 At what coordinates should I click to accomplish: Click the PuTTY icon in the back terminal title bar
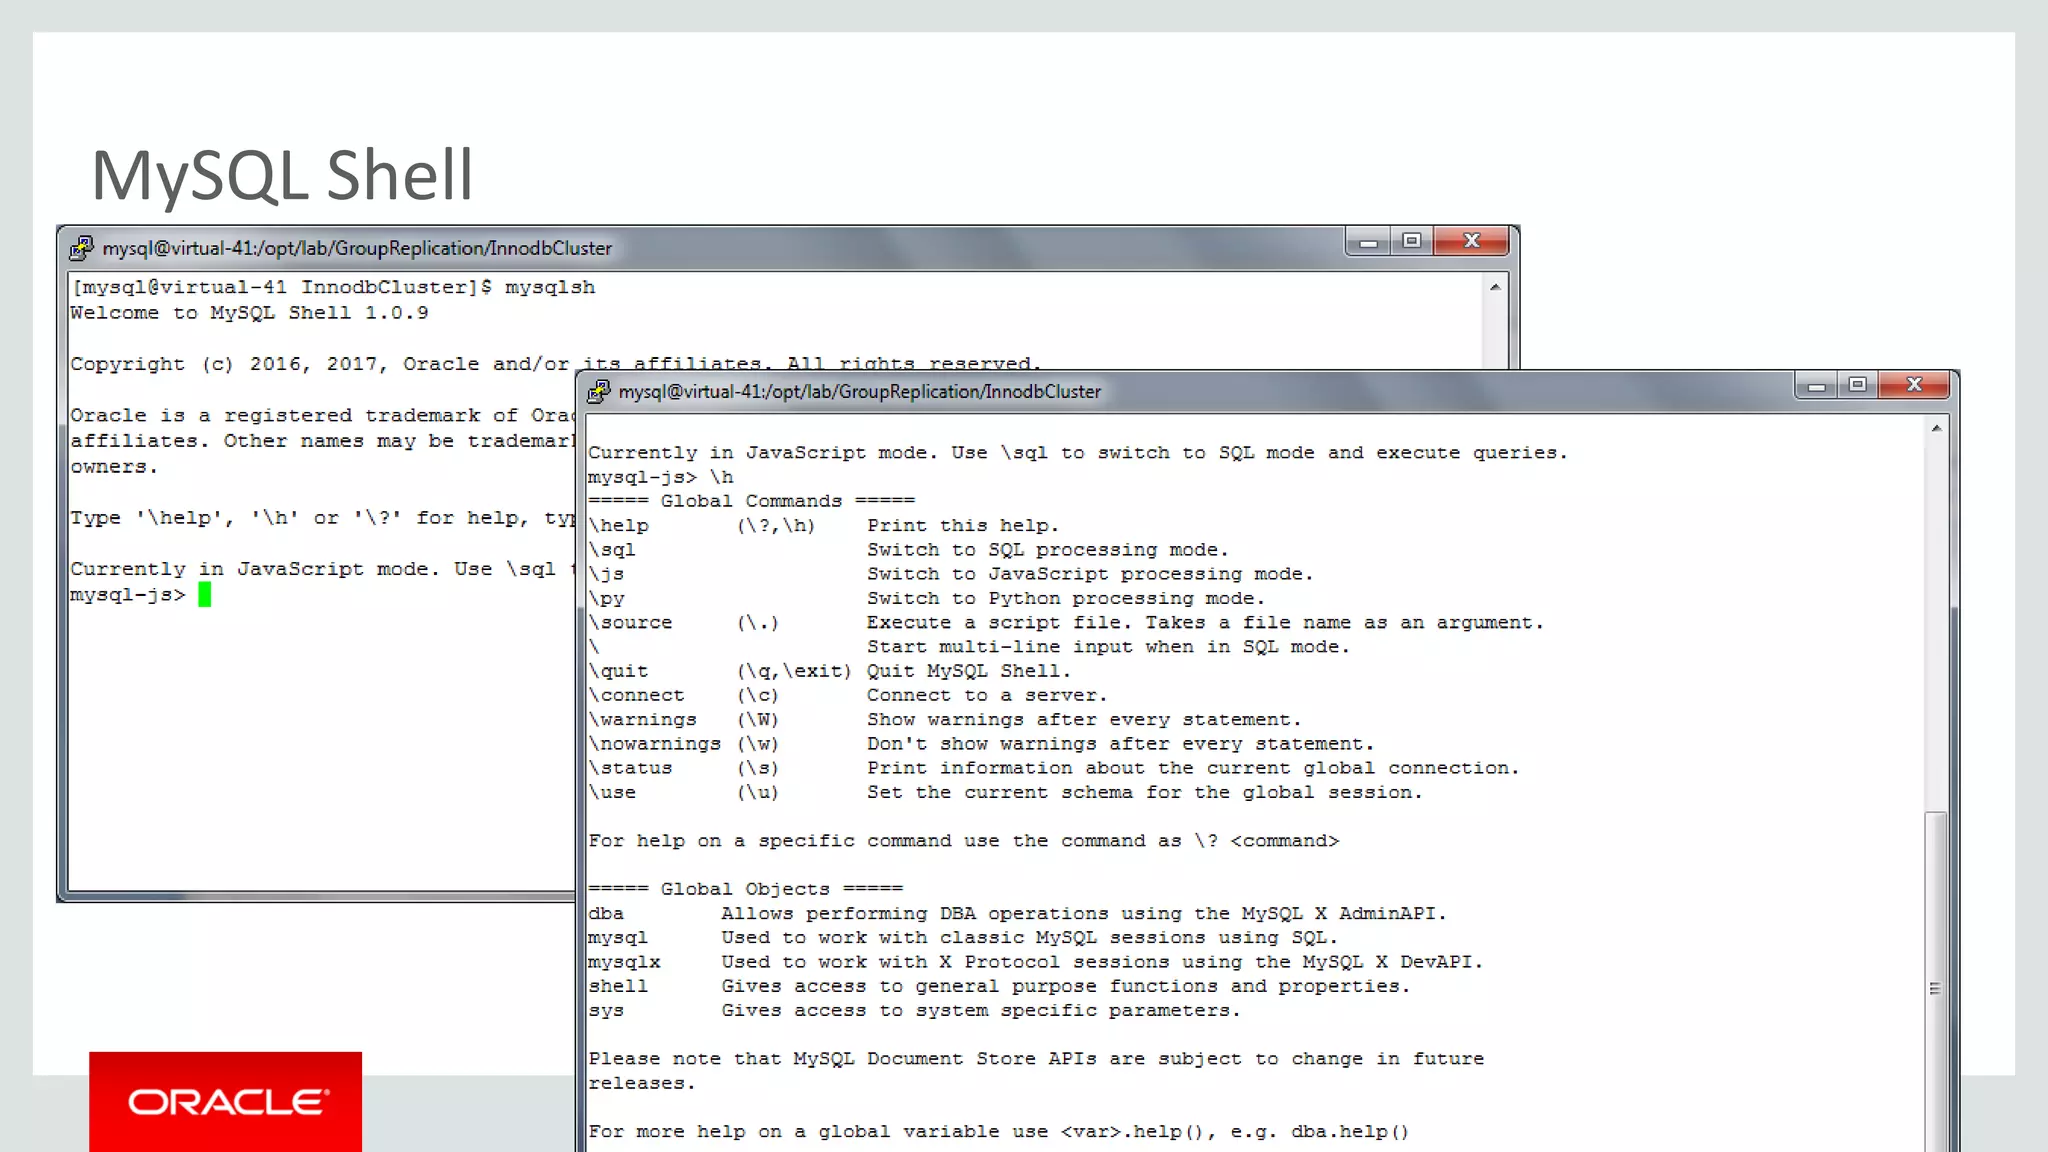[82, 247]
